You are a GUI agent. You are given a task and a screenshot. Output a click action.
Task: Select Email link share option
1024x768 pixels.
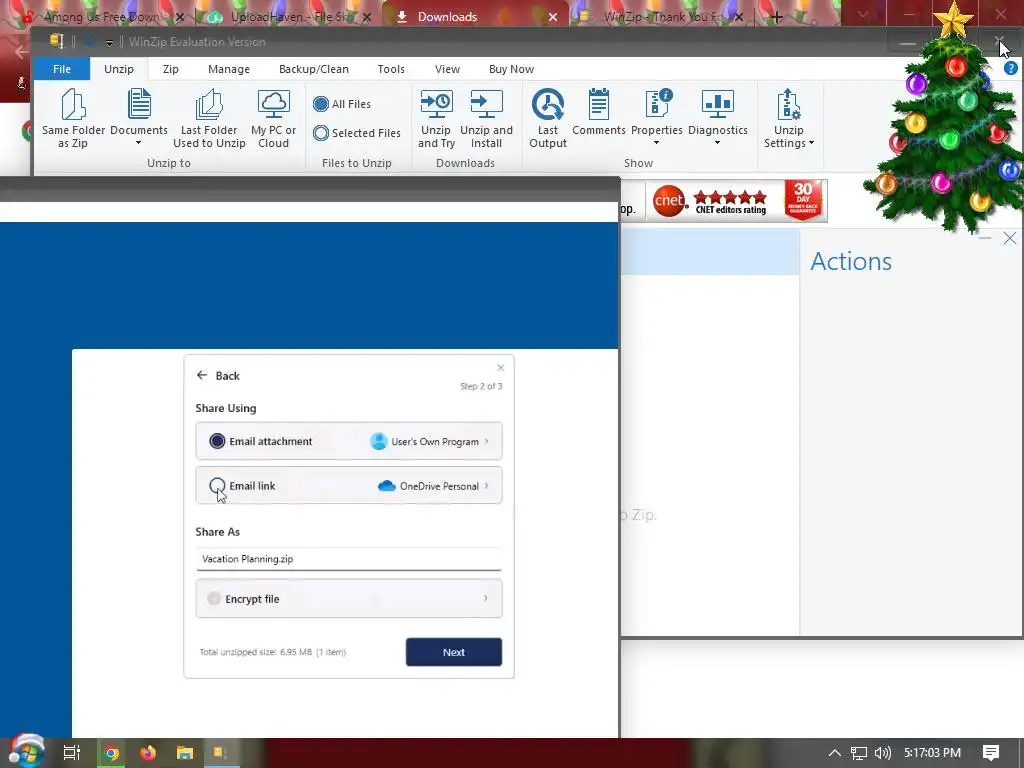click(x=217, y=486)
